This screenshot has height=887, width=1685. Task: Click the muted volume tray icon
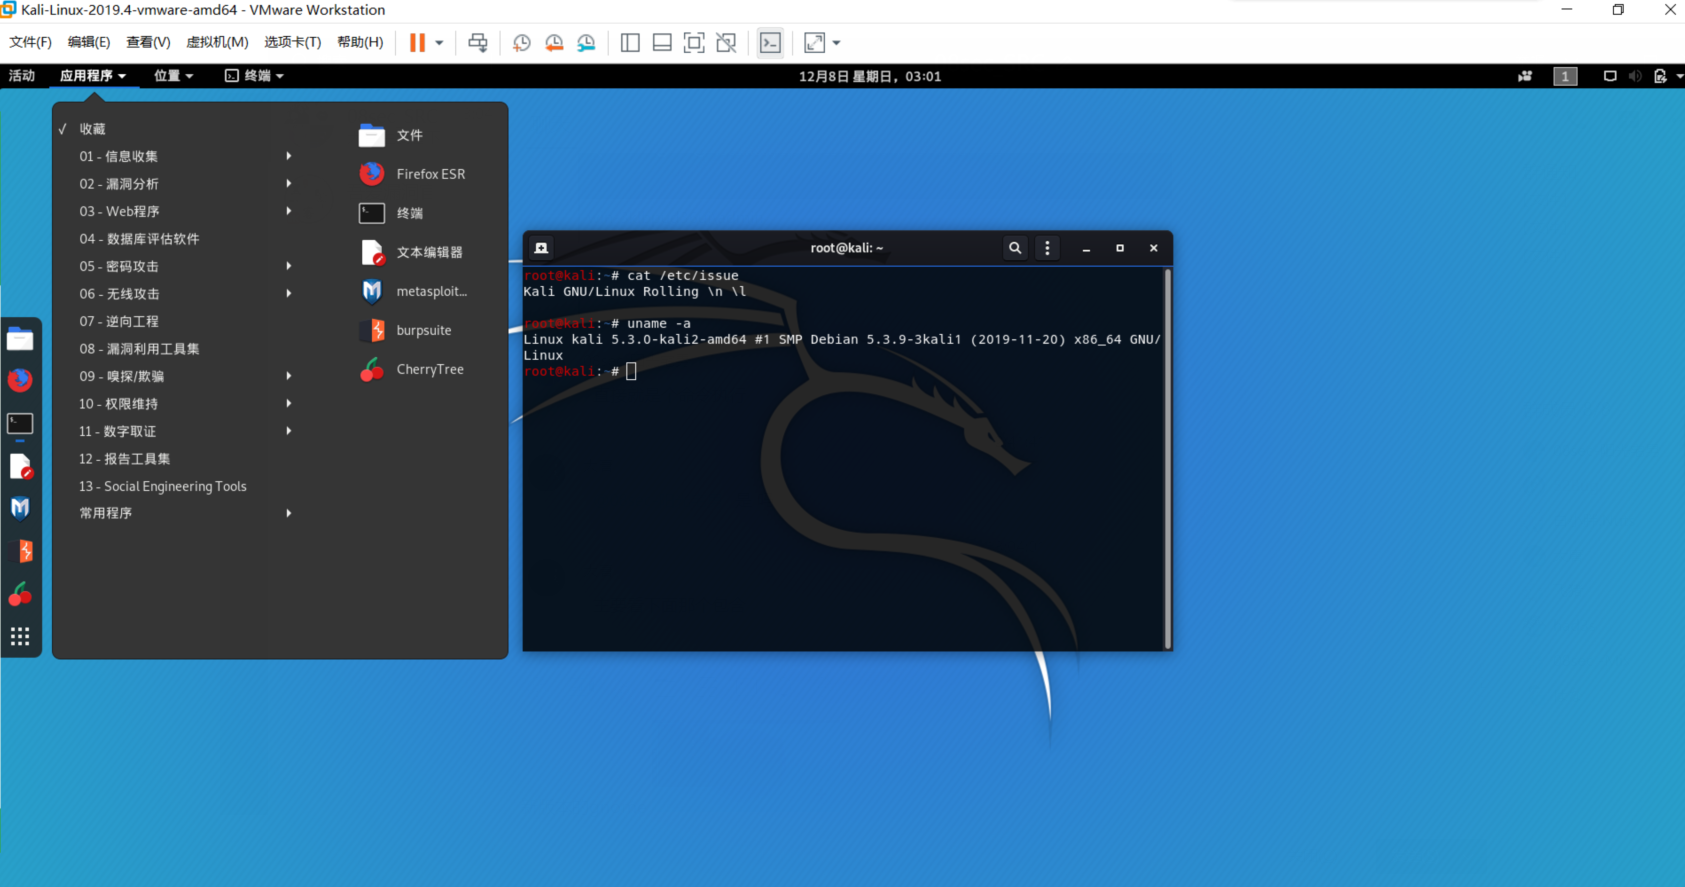click(x=1635, y=76)
